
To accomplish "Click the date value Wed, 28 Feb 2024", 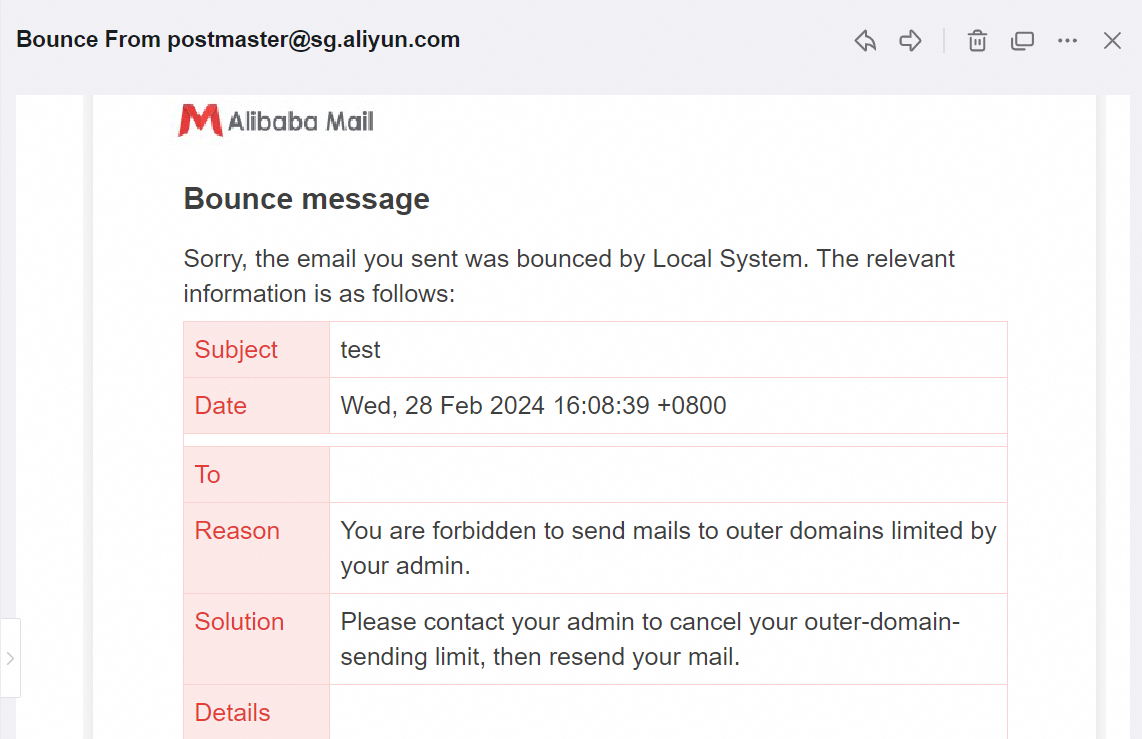I will tap(533, 406).
